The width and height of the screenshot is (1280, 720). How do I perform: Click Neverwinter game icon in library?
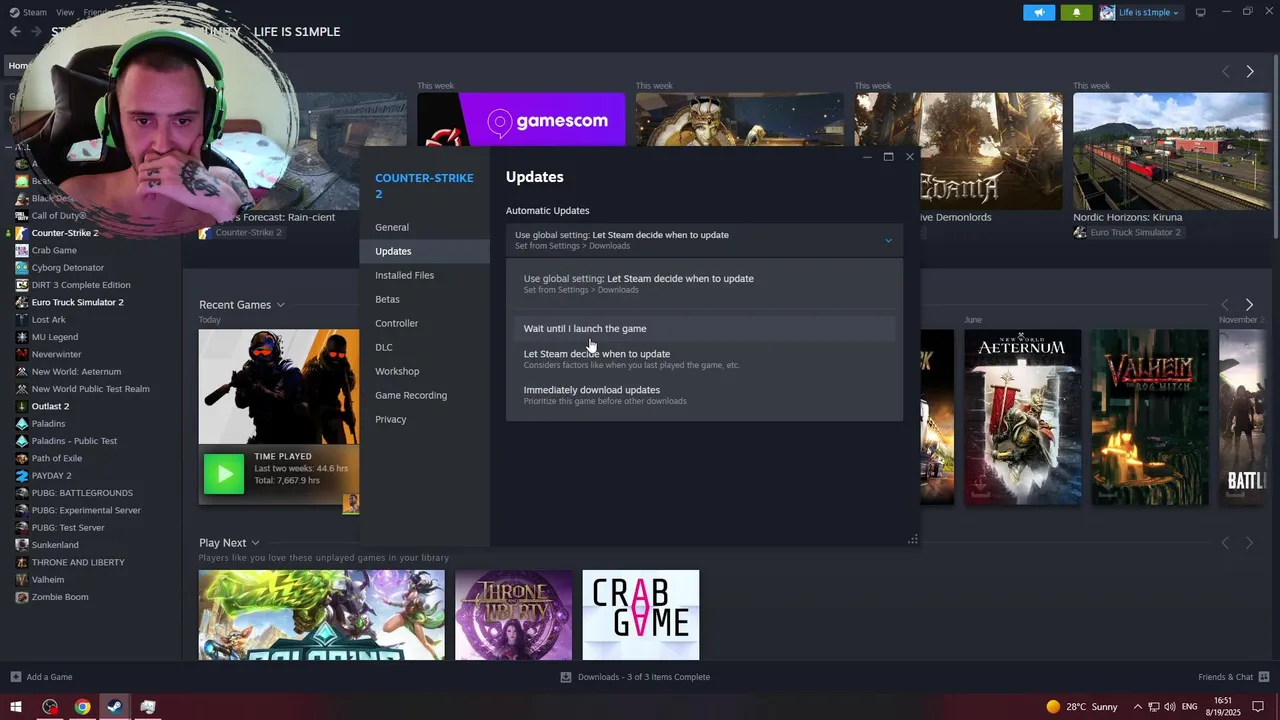(22, 354)
